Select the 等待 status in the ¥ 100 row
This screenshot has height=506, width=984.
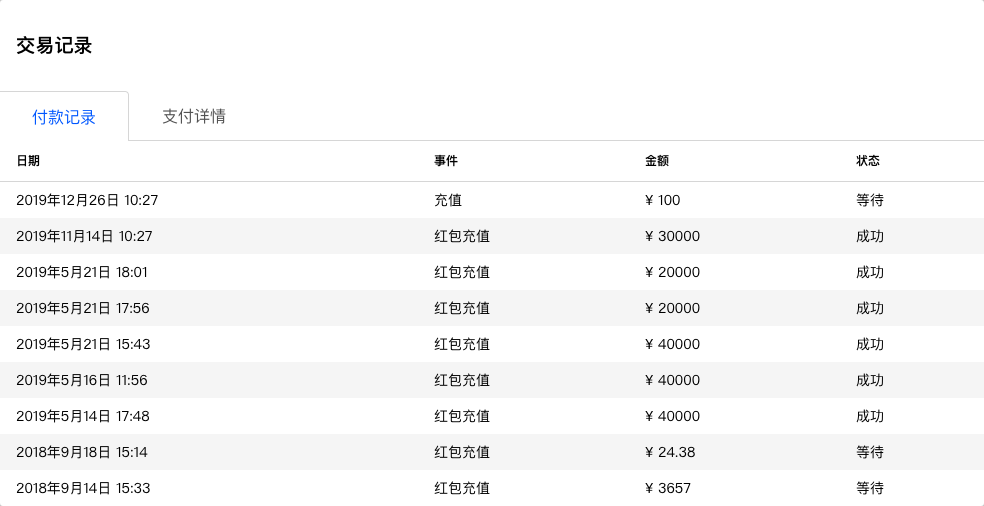click(x=870, y=200)
